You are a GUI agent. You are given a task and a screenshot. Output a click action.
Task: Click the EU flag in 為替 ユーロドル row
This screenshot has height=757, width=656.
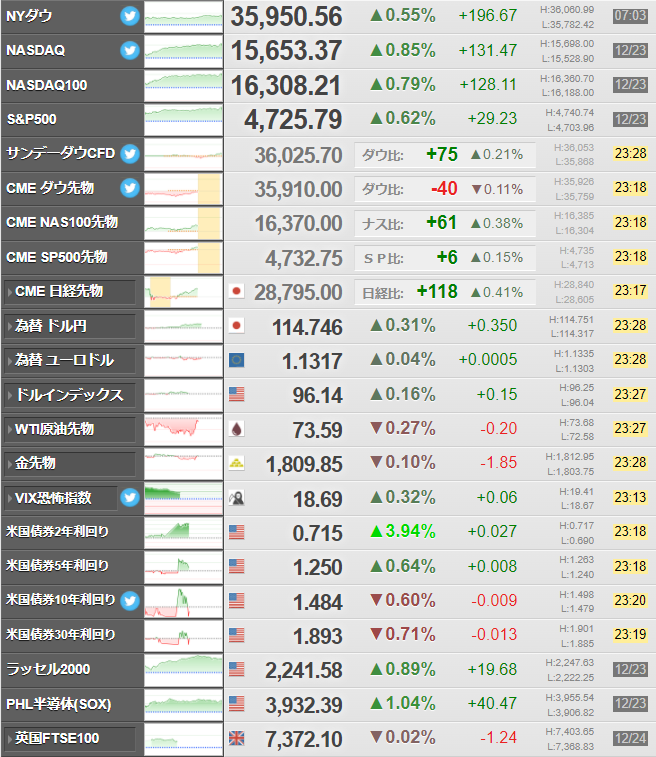pyautogui.click(x=237, y=360)
